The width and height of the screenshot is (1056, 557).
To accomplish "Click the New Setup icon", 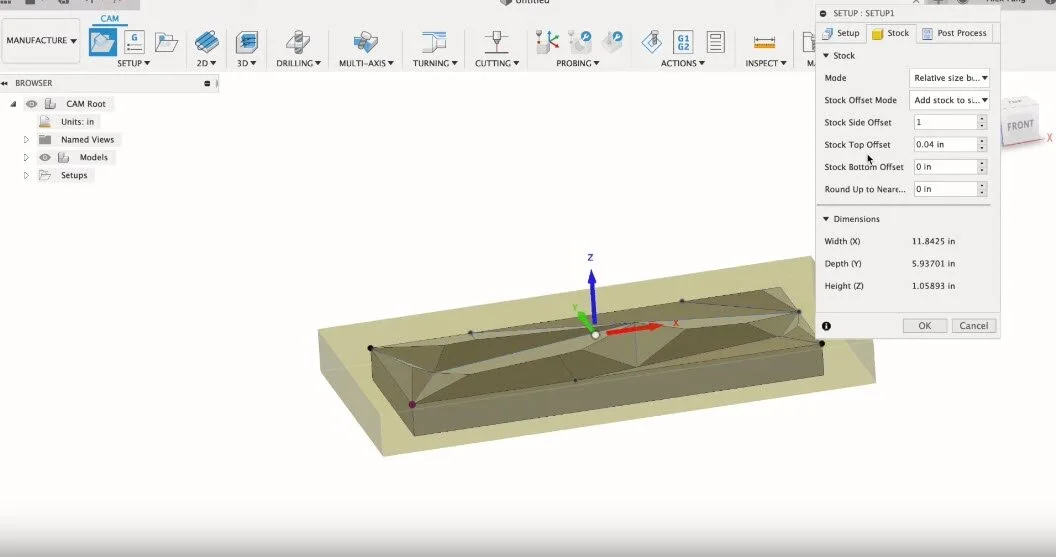I will click(103, 42).
